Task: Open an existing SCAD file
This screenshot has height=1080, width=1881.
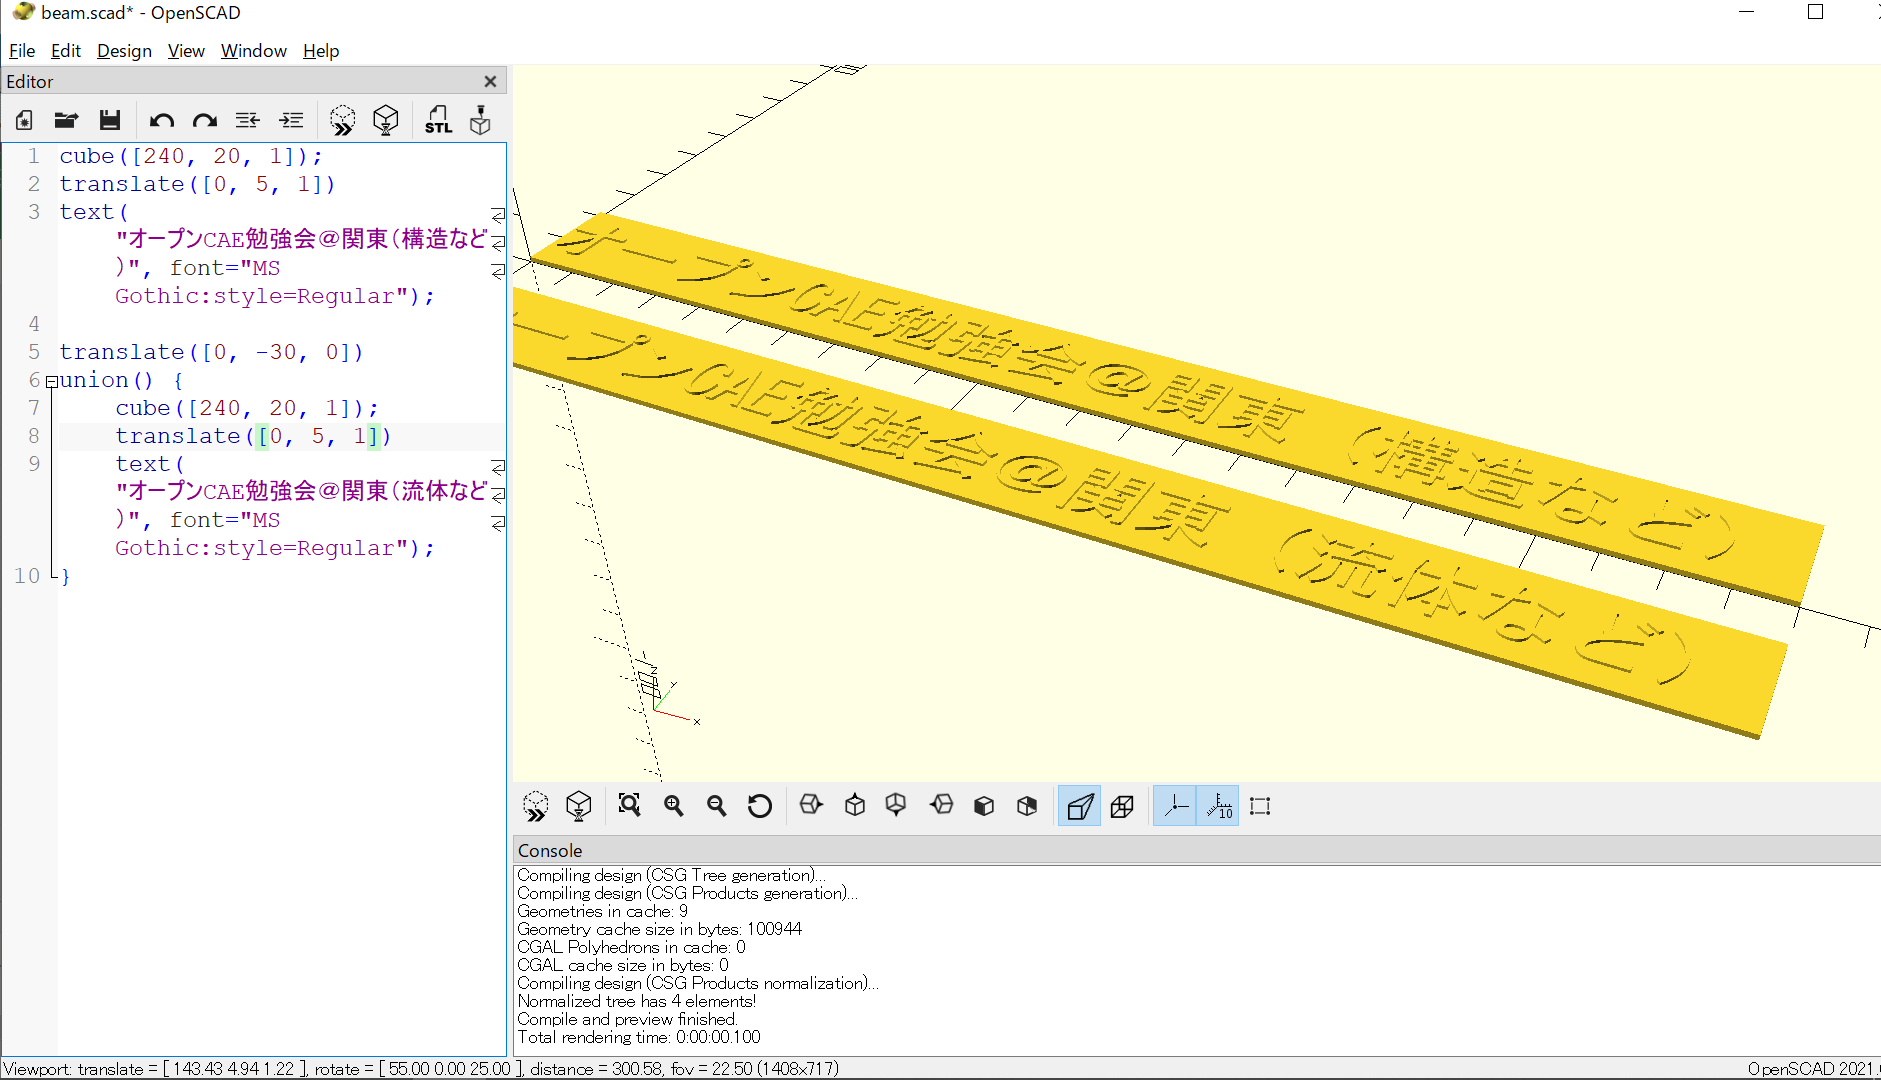Action: [x=66, y=120]
